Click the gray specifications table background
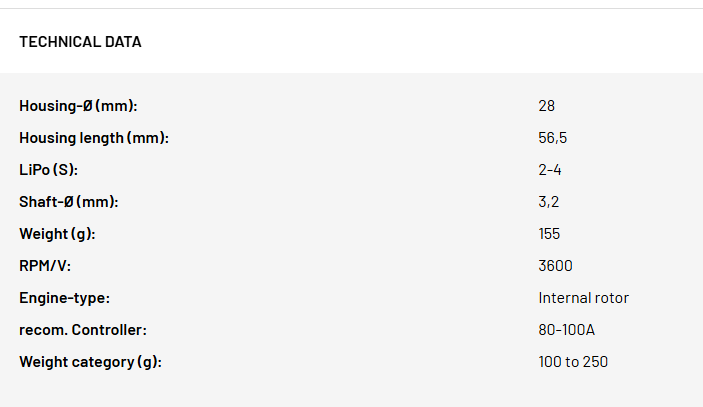This screenshot has width=703, height=407. coord(352,240)
